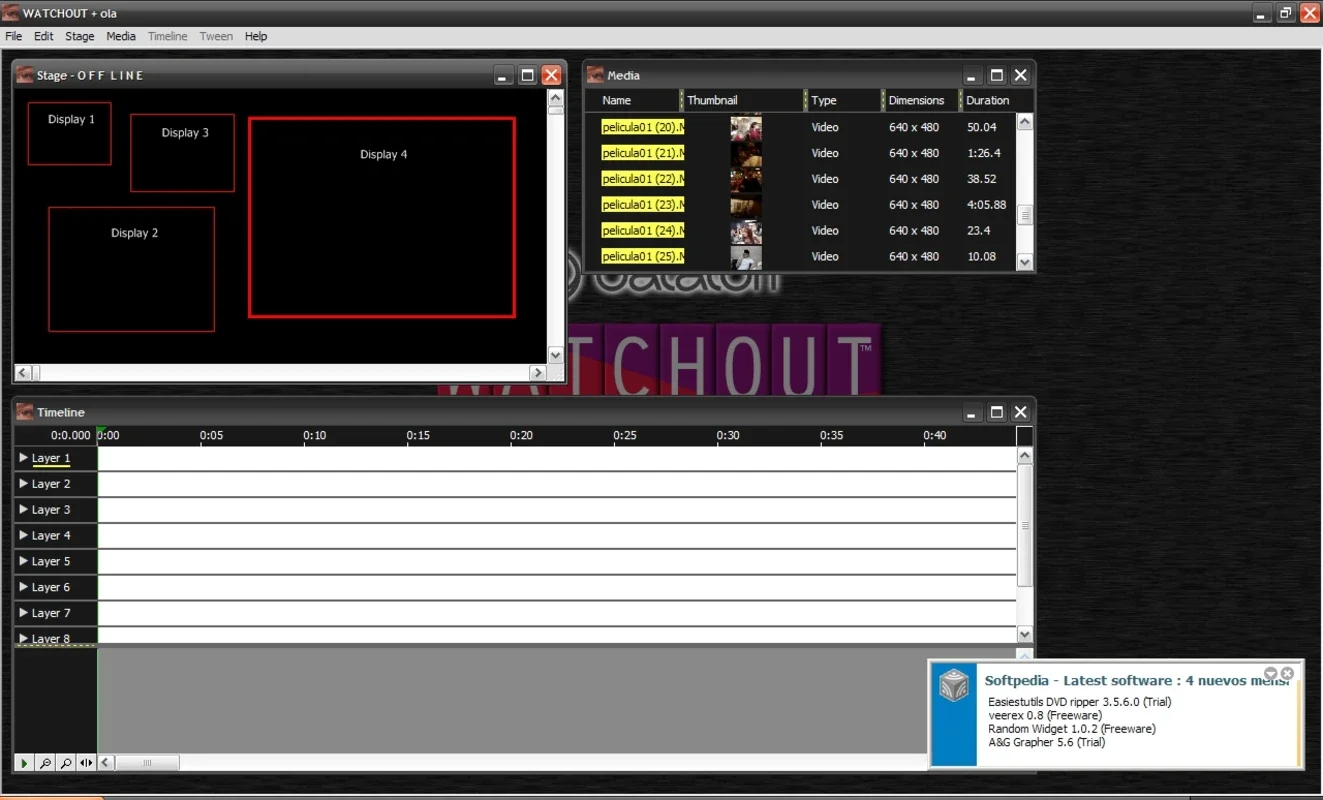Expand Layer 2 disclosure triangle
1323x800 pixels.
(24, 484)
